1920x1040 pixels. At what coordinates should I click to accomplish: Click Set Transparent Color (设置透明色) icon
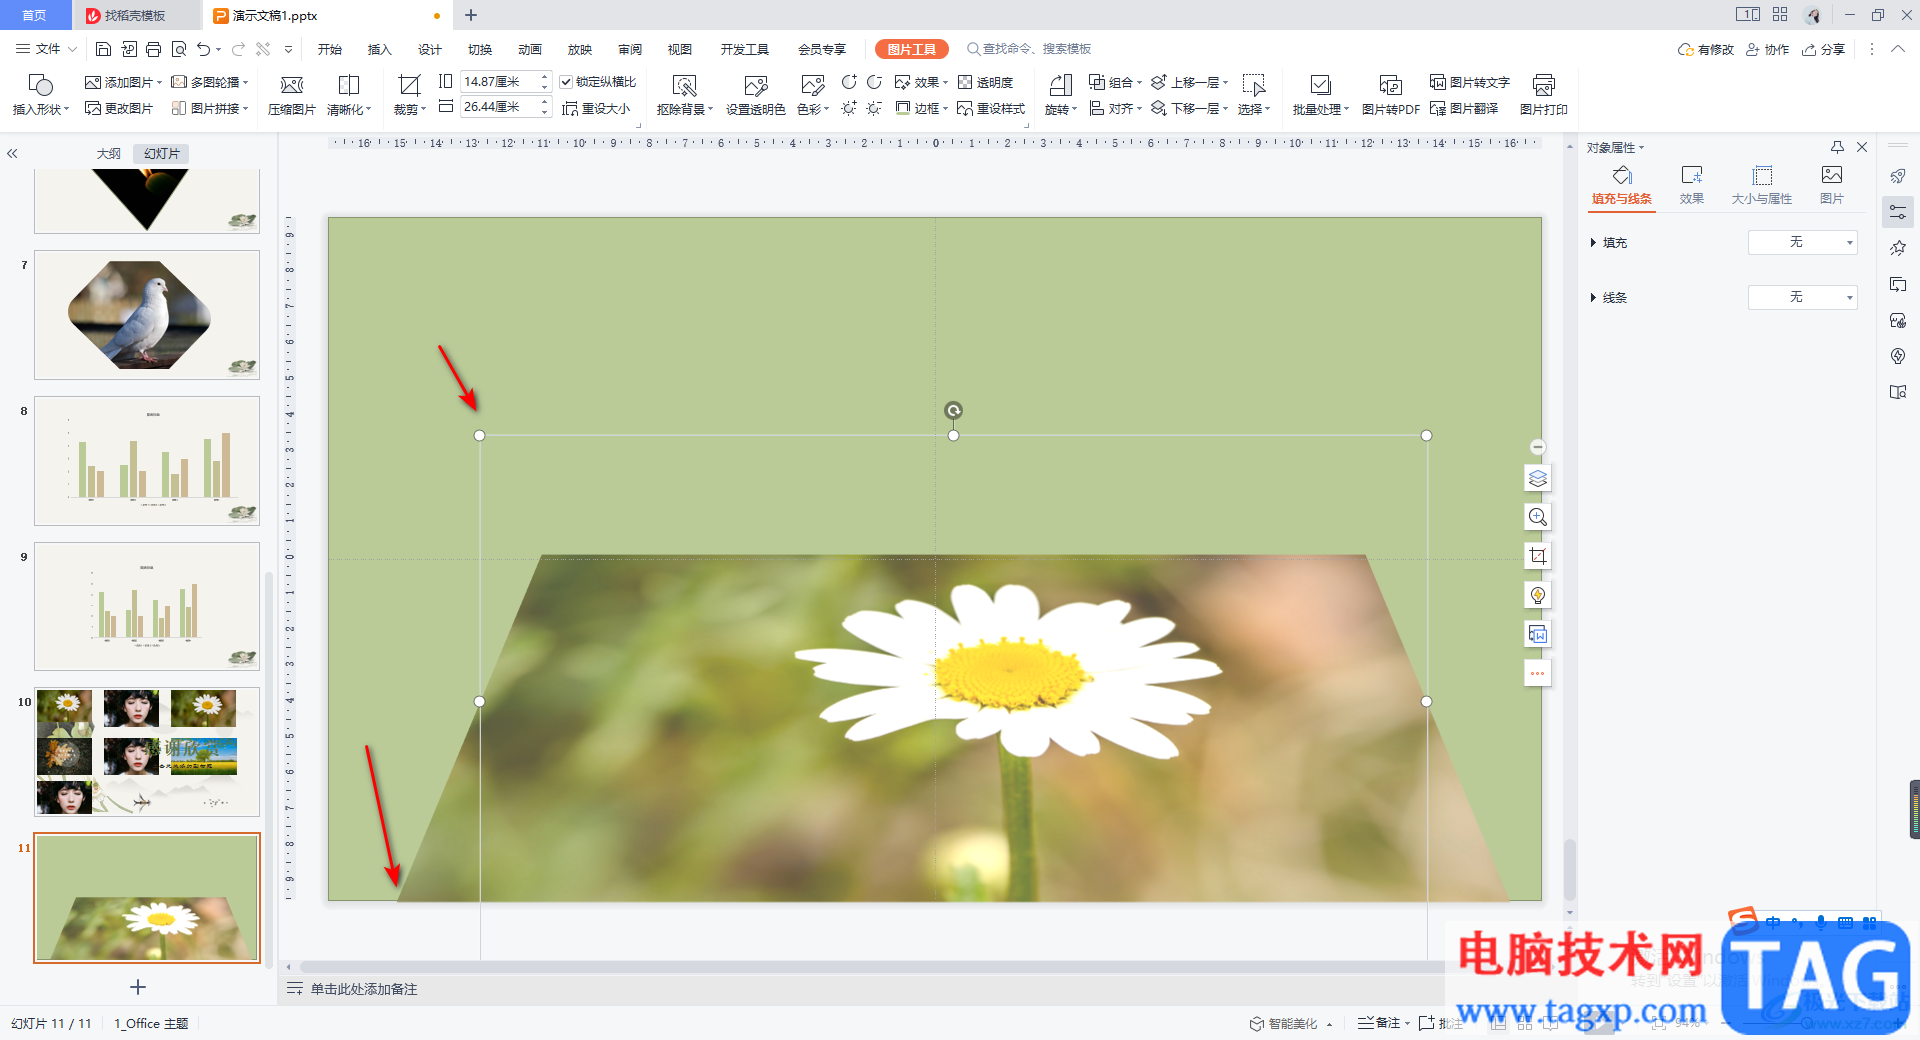pyautogui.click(x=755, y=85)
